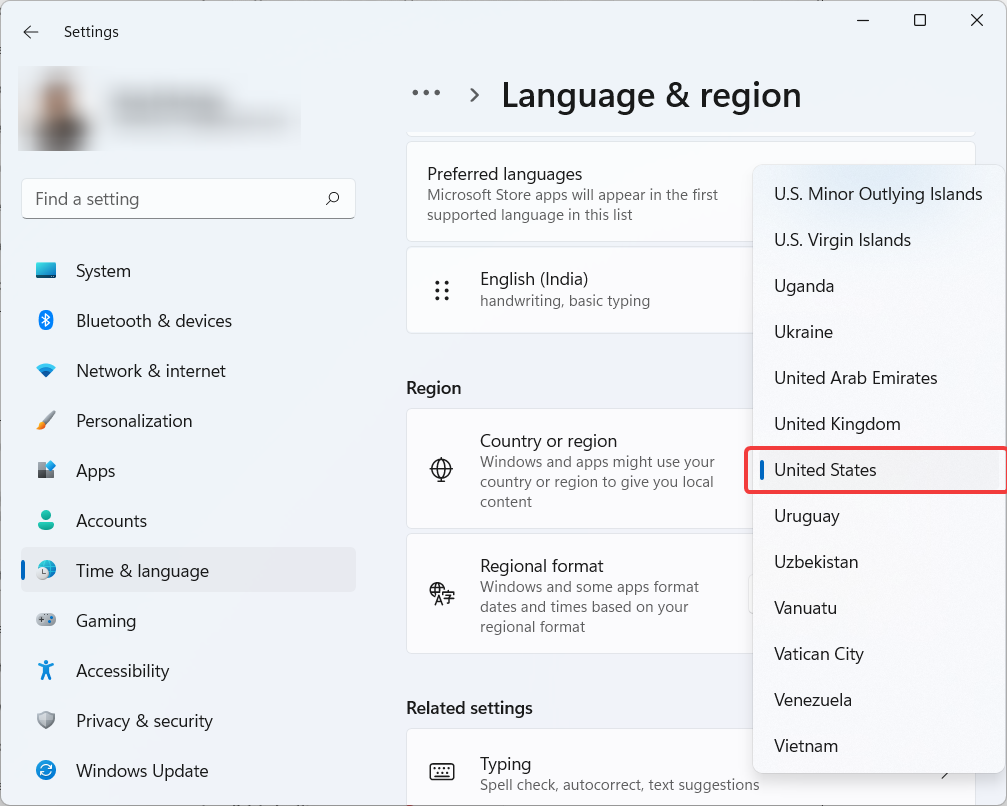Click the Language & region page title
This screenshot has width=1007, height=806.
tap(651, 96)
